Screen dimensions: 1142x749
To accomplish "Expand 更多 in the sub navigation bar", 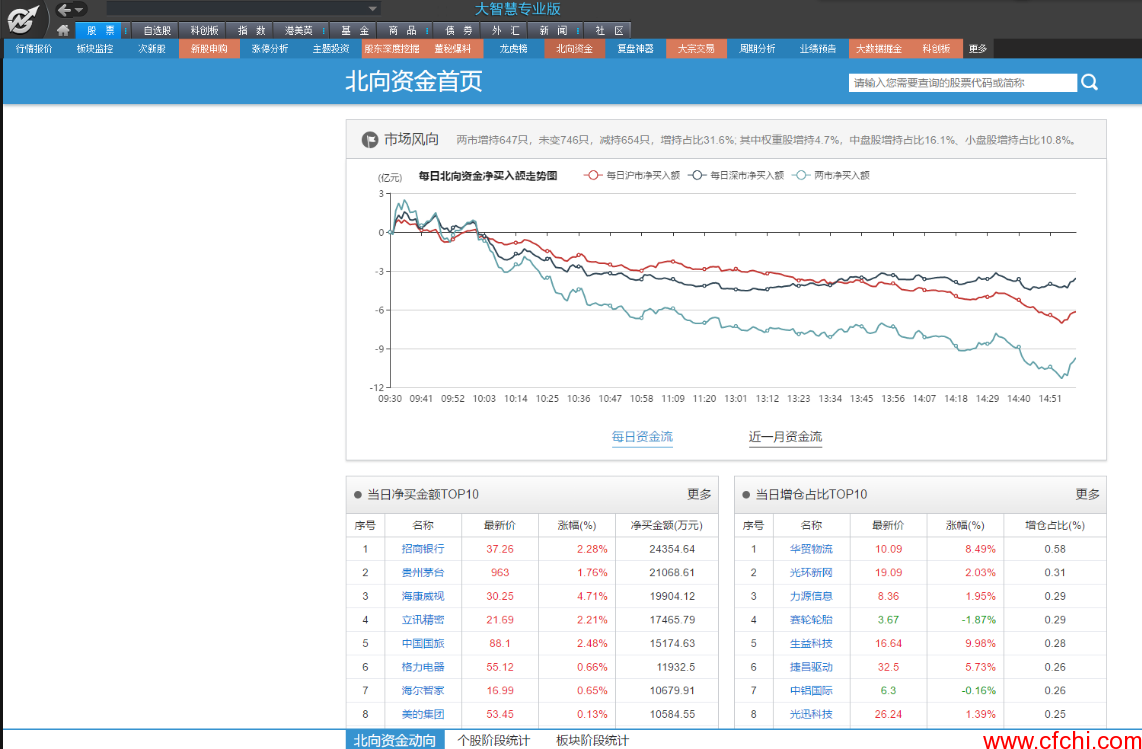I will 977,49.
